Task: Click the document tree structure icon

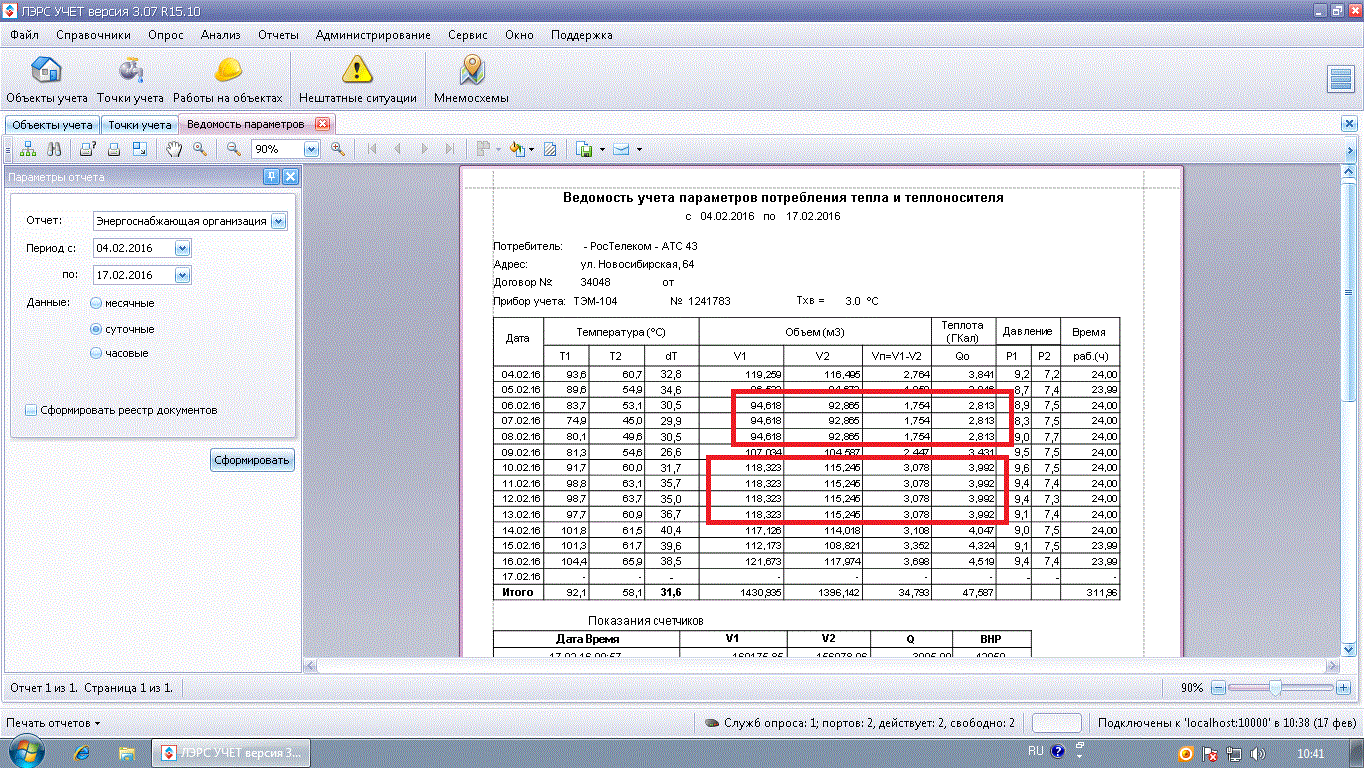Action: click(28, 149)
